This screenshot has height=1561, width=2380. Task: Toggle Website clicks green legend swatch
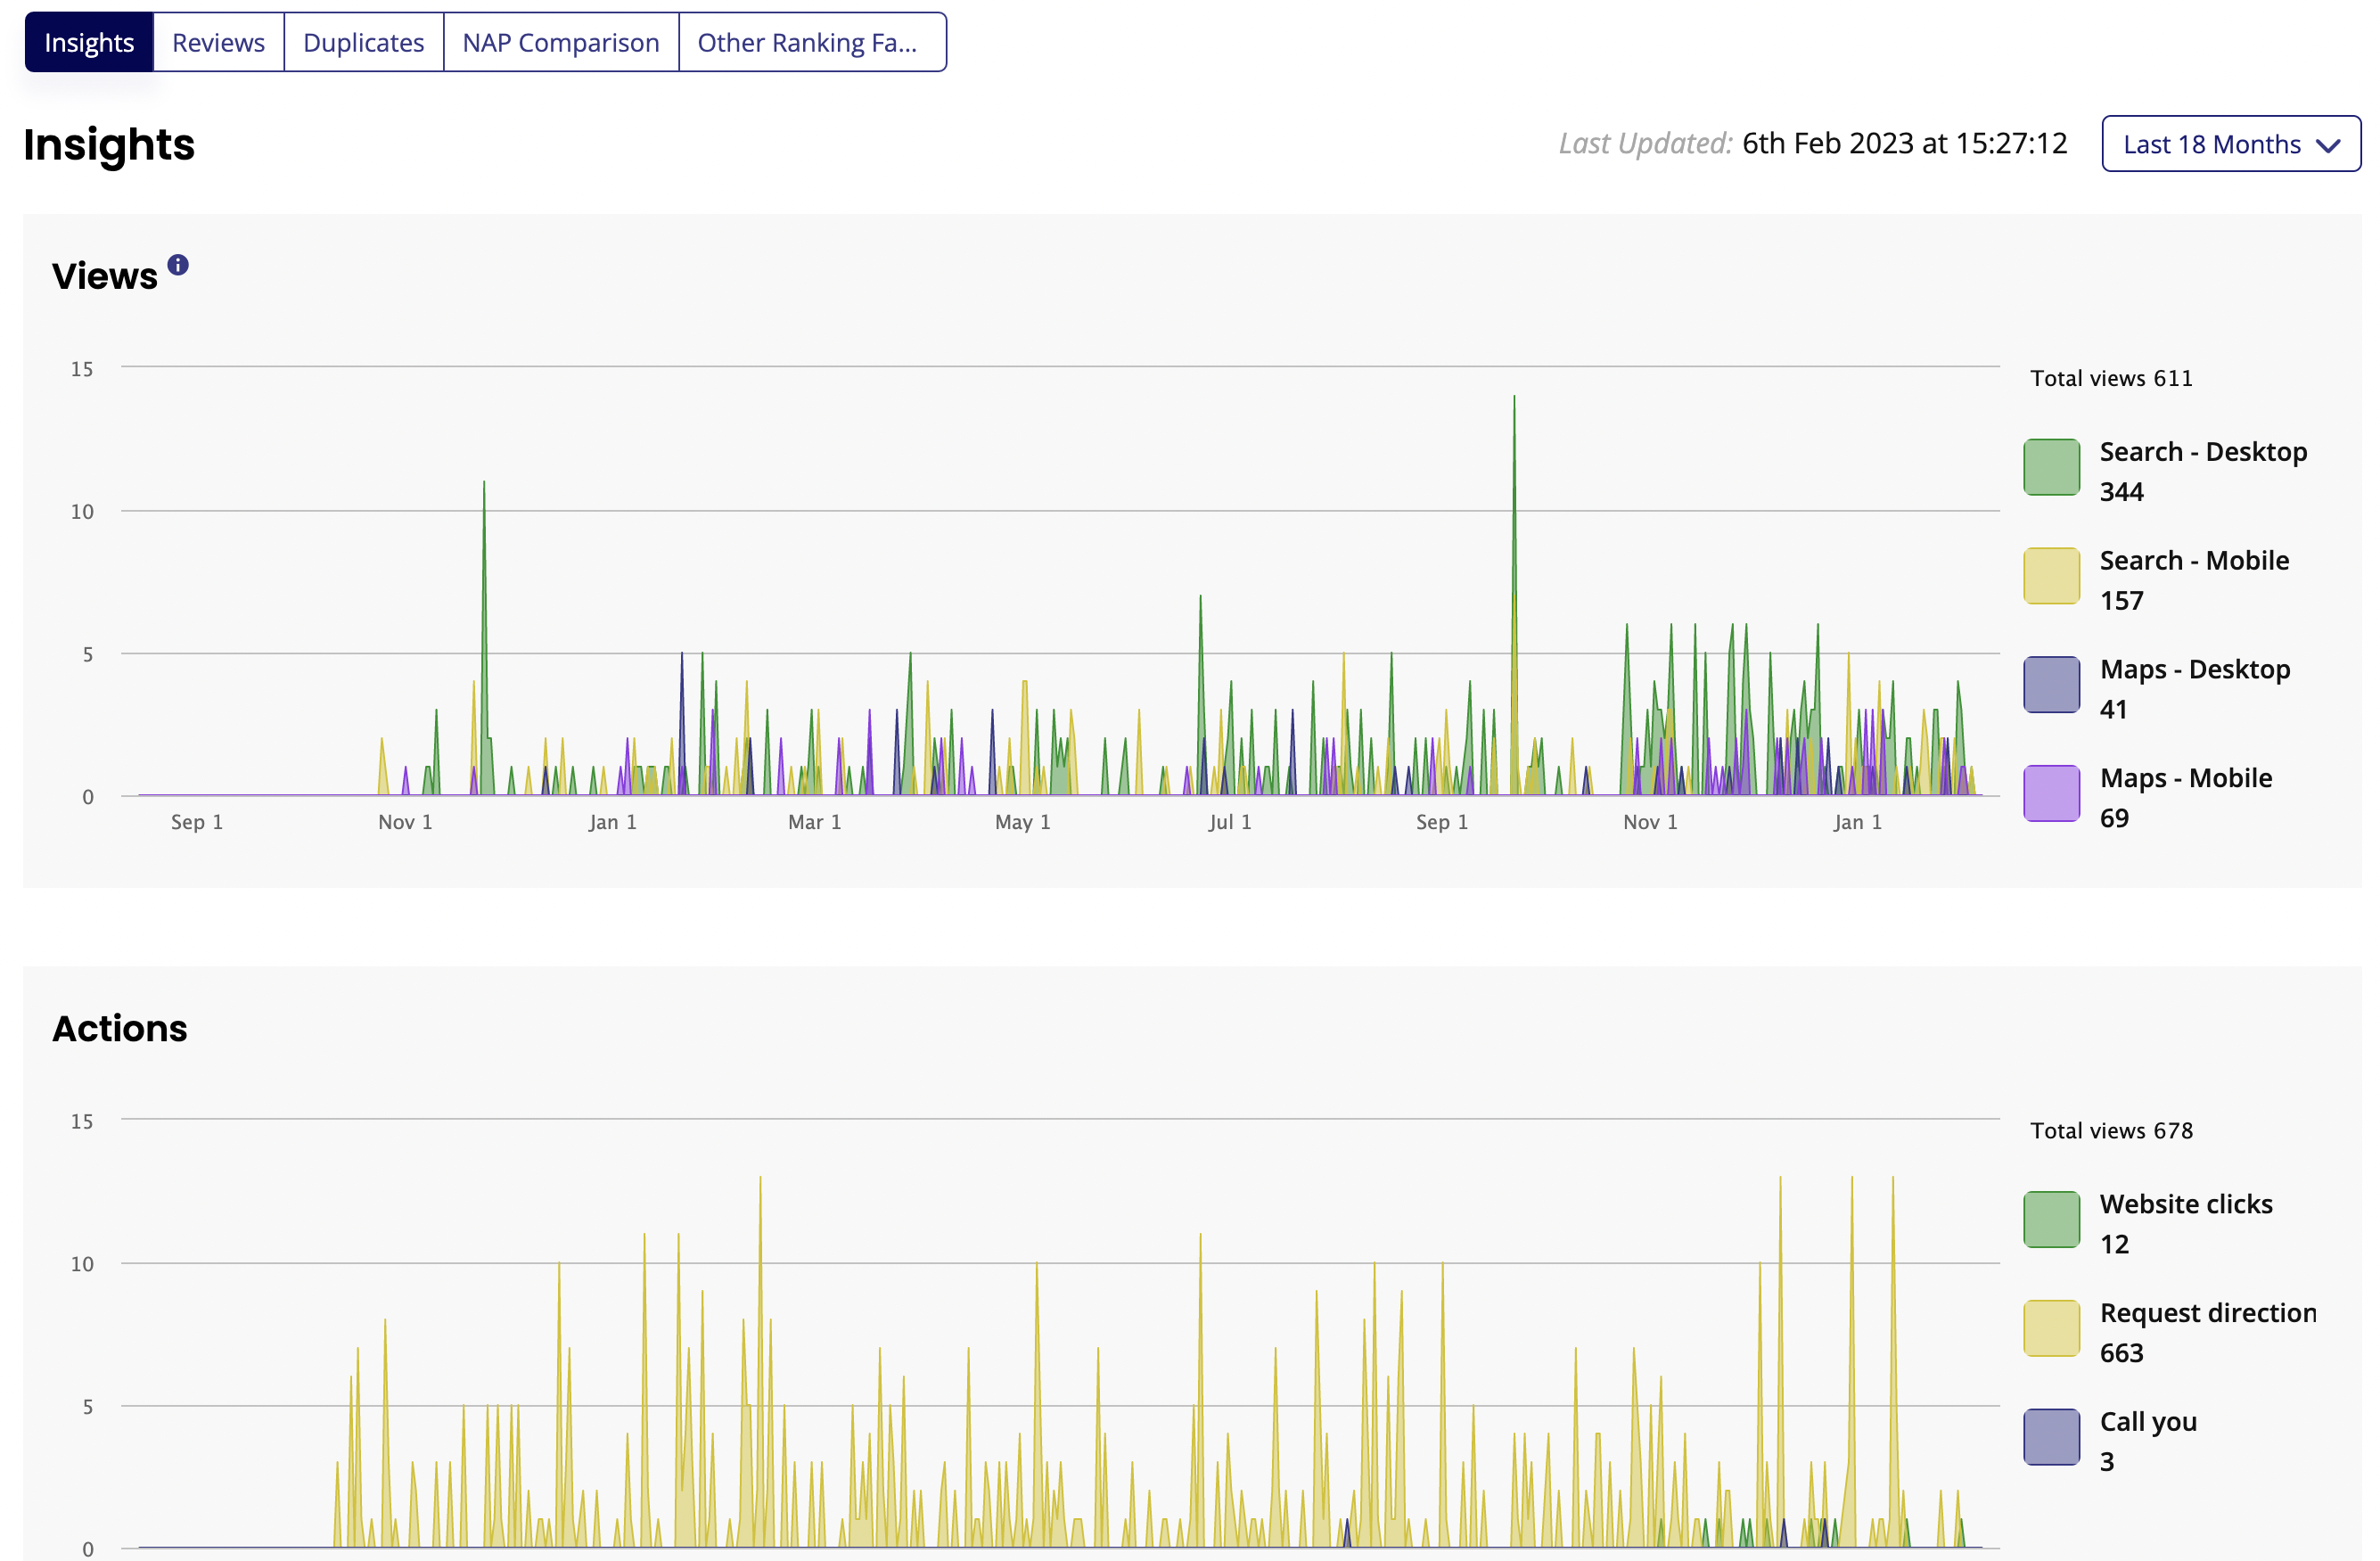coord(2051,1219)
